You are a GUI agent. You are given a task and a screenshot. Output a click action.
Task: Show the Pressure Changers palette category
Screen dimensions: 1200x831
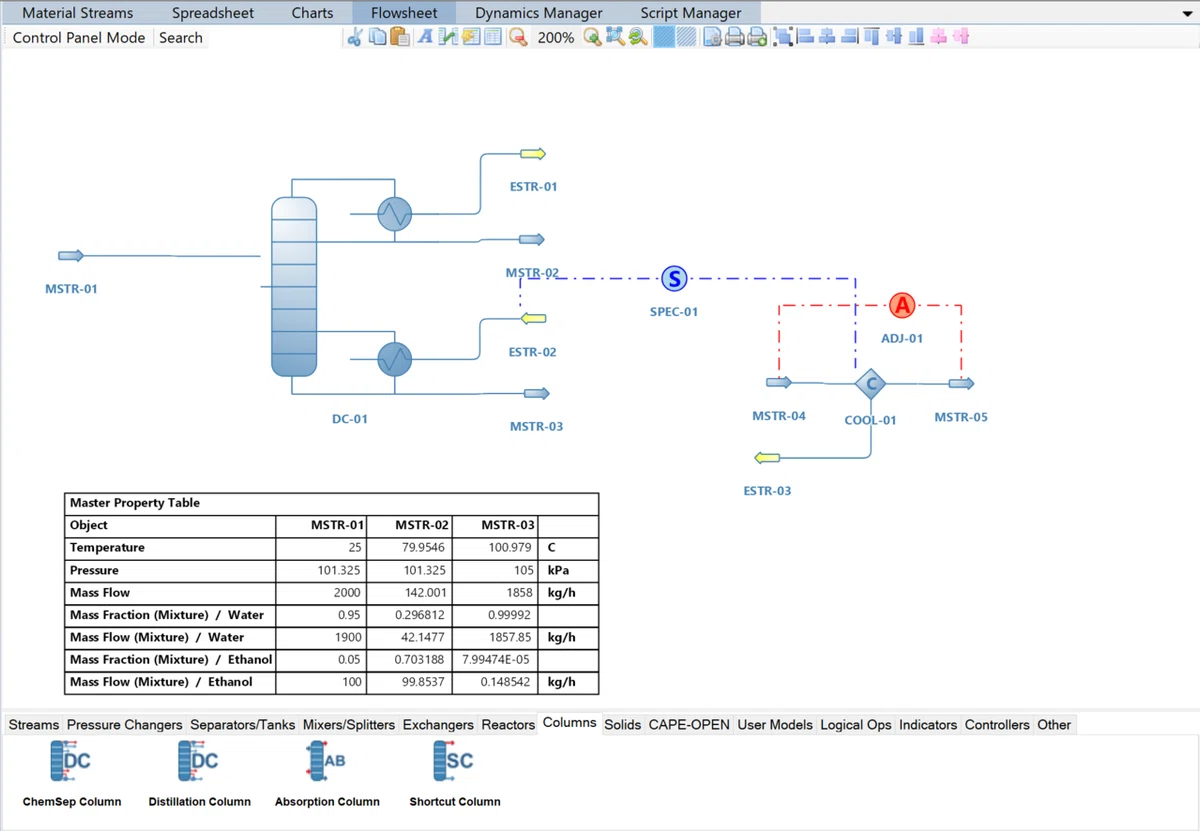click(125, 724)
